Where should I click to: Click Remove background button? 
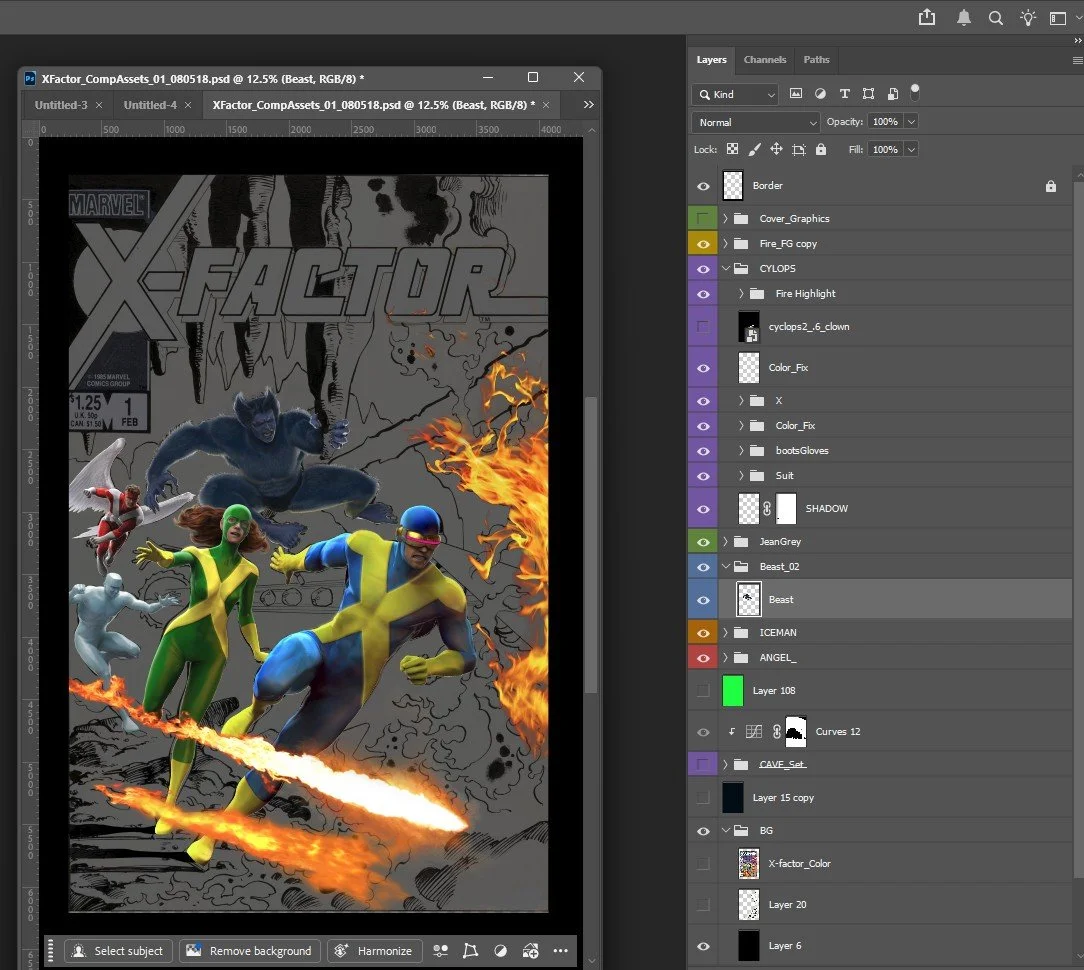(250, 951)
